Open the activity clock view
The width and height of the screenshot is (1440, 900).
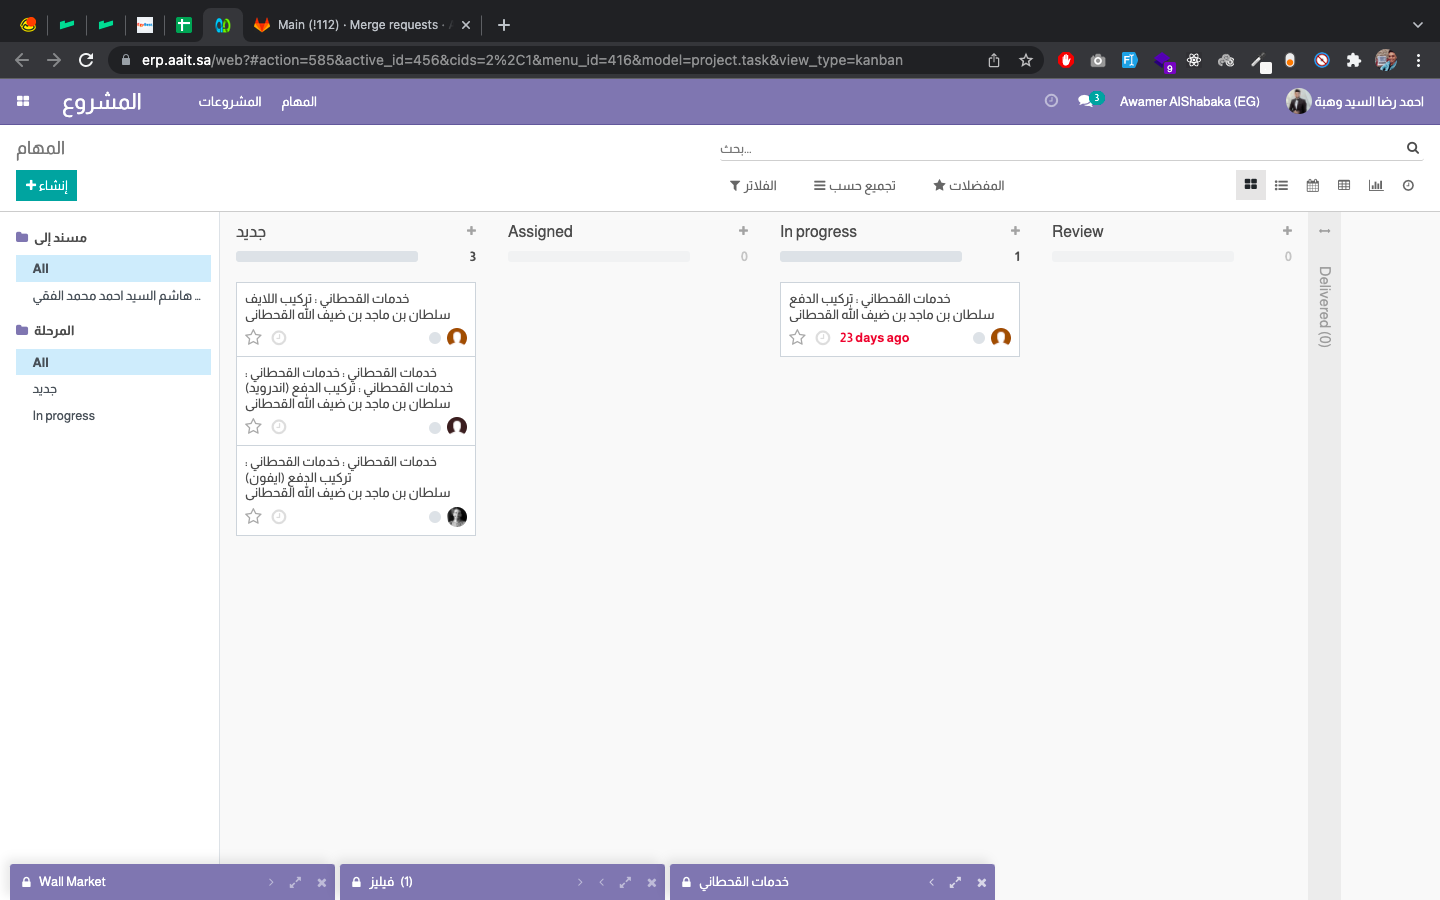tap(1408, 185)
